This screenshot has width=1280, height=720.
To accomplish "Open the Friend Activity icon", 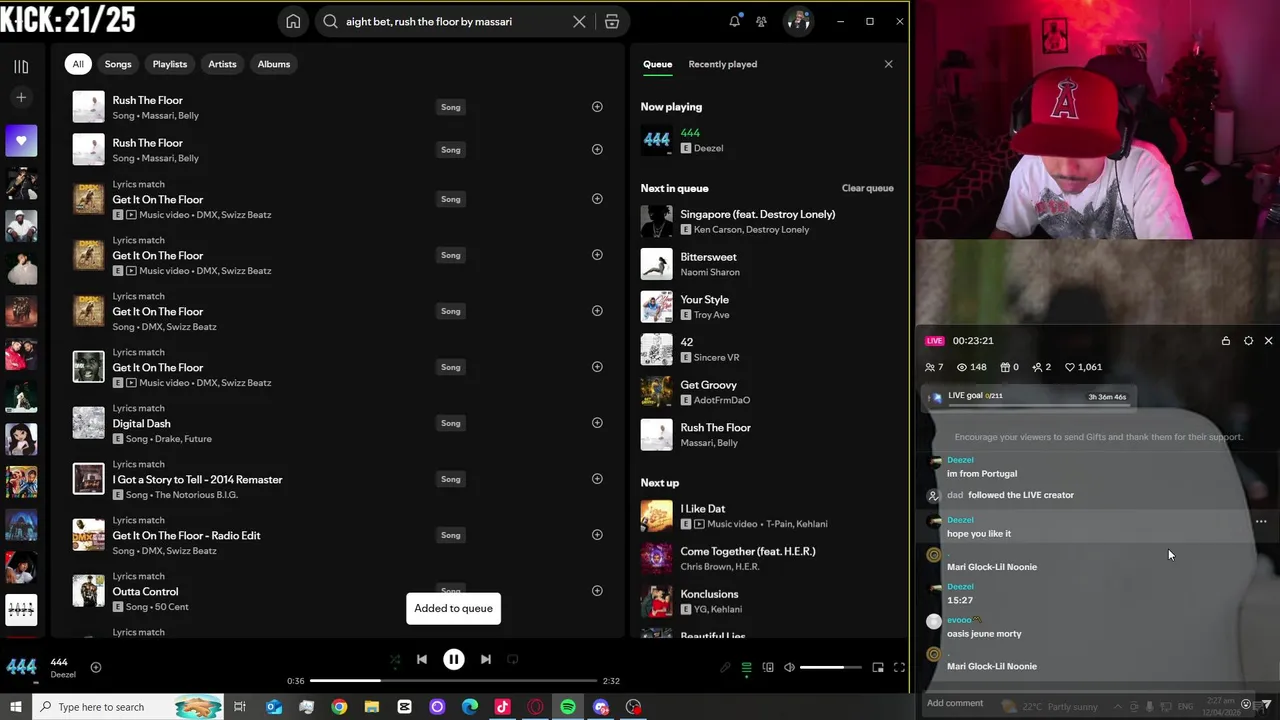I will pos(762,21).
